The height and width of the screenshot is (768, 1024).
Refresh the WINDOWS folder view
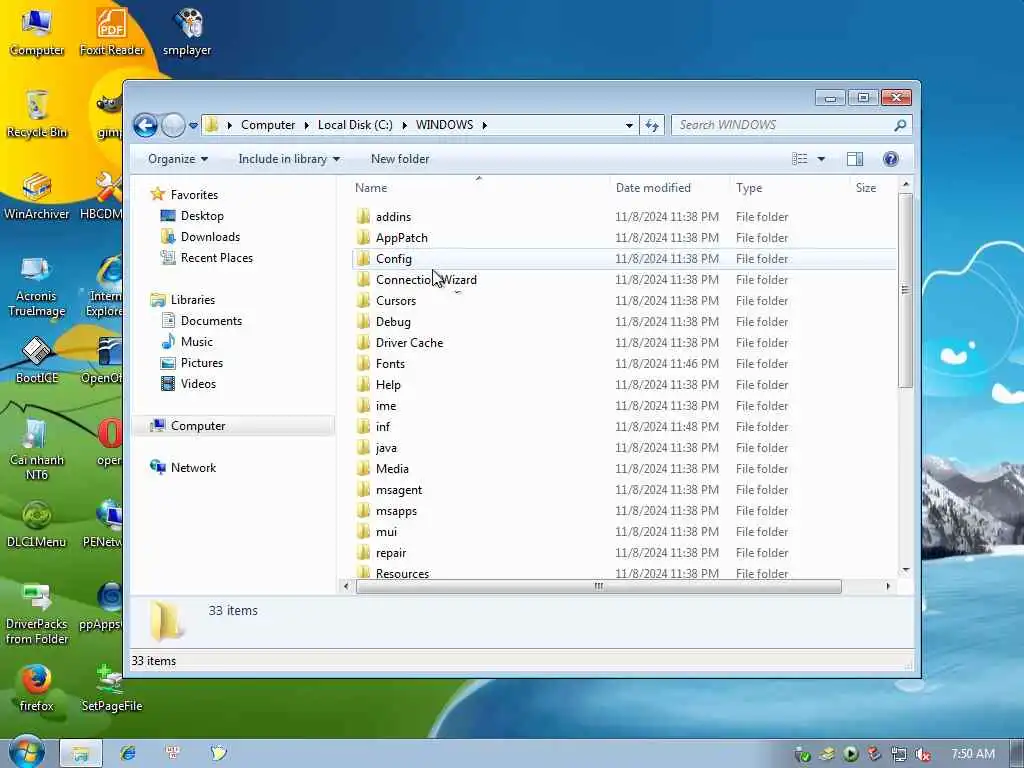(x=652, y=125)
